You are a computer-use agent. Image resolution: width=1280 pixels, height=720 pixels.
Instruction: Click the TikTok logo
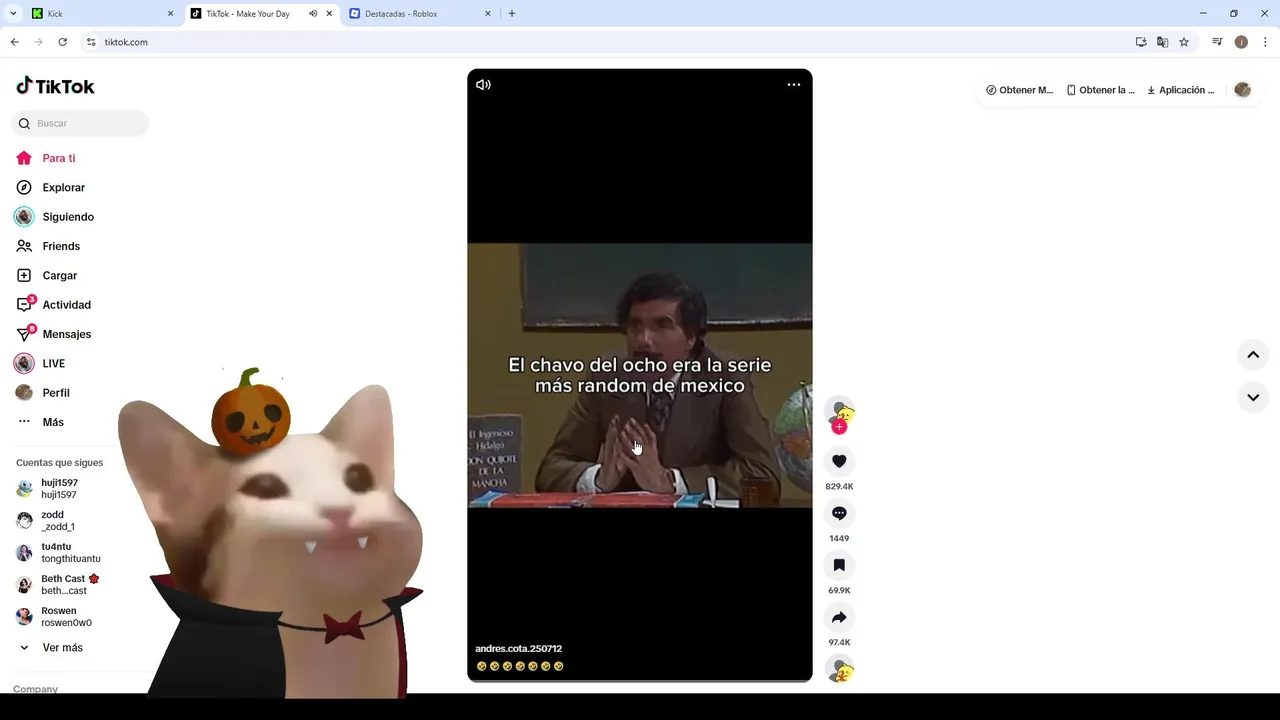(55, 86)
